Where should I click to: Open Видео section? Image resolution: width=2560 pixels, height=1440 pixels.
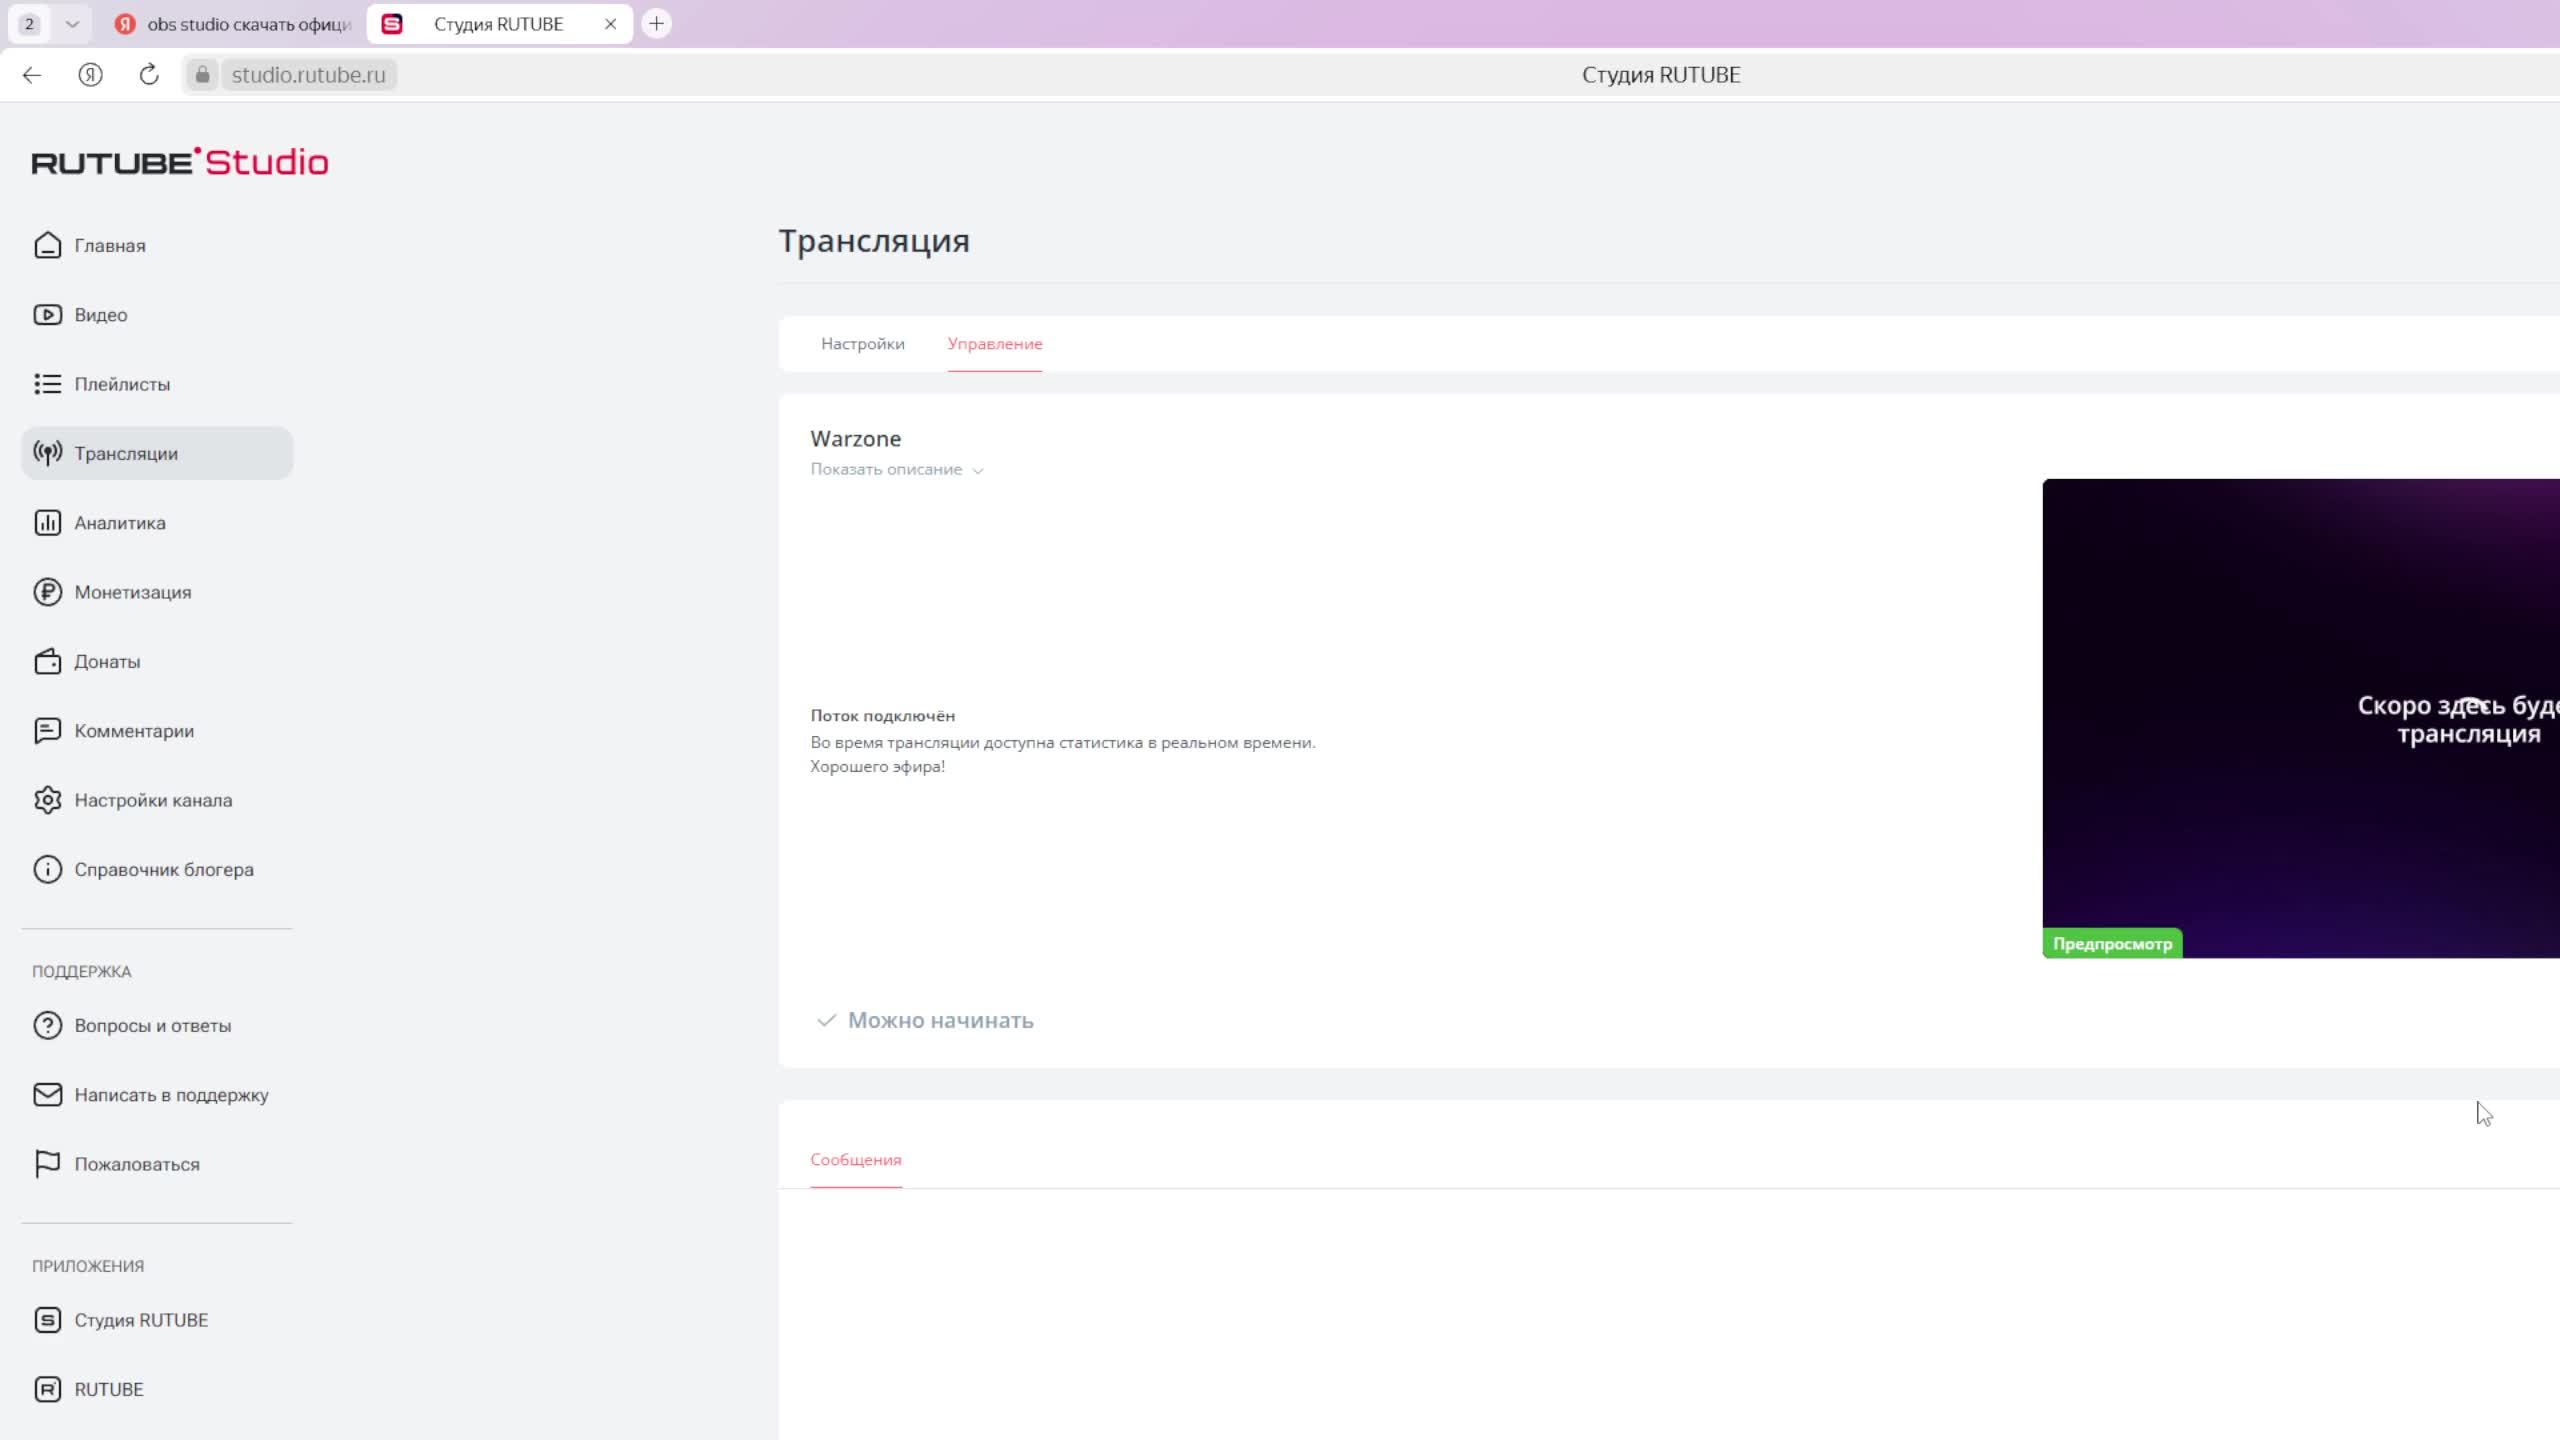pyautogui.click(x=157, y=315)
